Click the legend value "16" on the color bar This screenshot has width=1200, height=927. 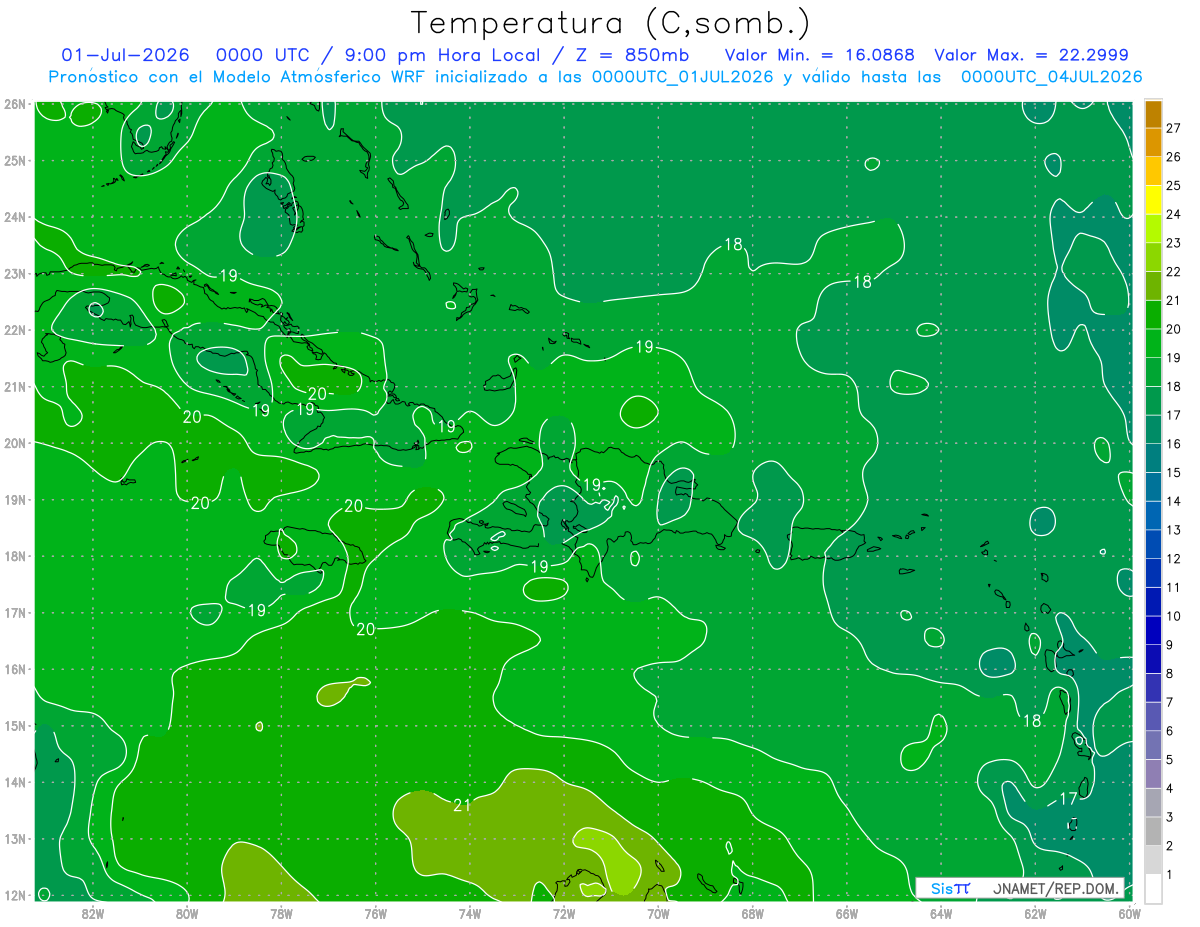1174,444
